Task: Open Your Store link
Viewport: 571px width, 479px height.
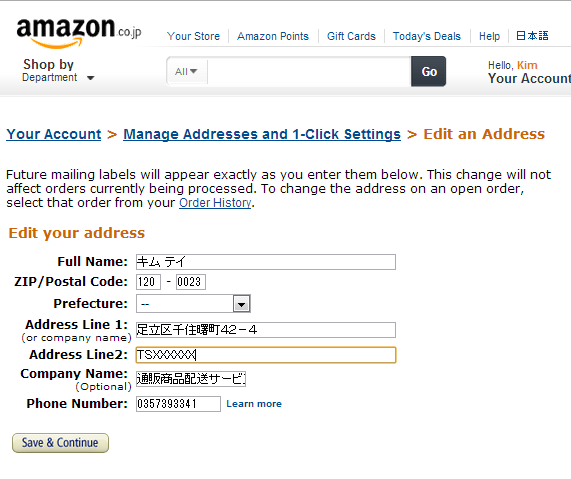Action: tap(193, 36)
